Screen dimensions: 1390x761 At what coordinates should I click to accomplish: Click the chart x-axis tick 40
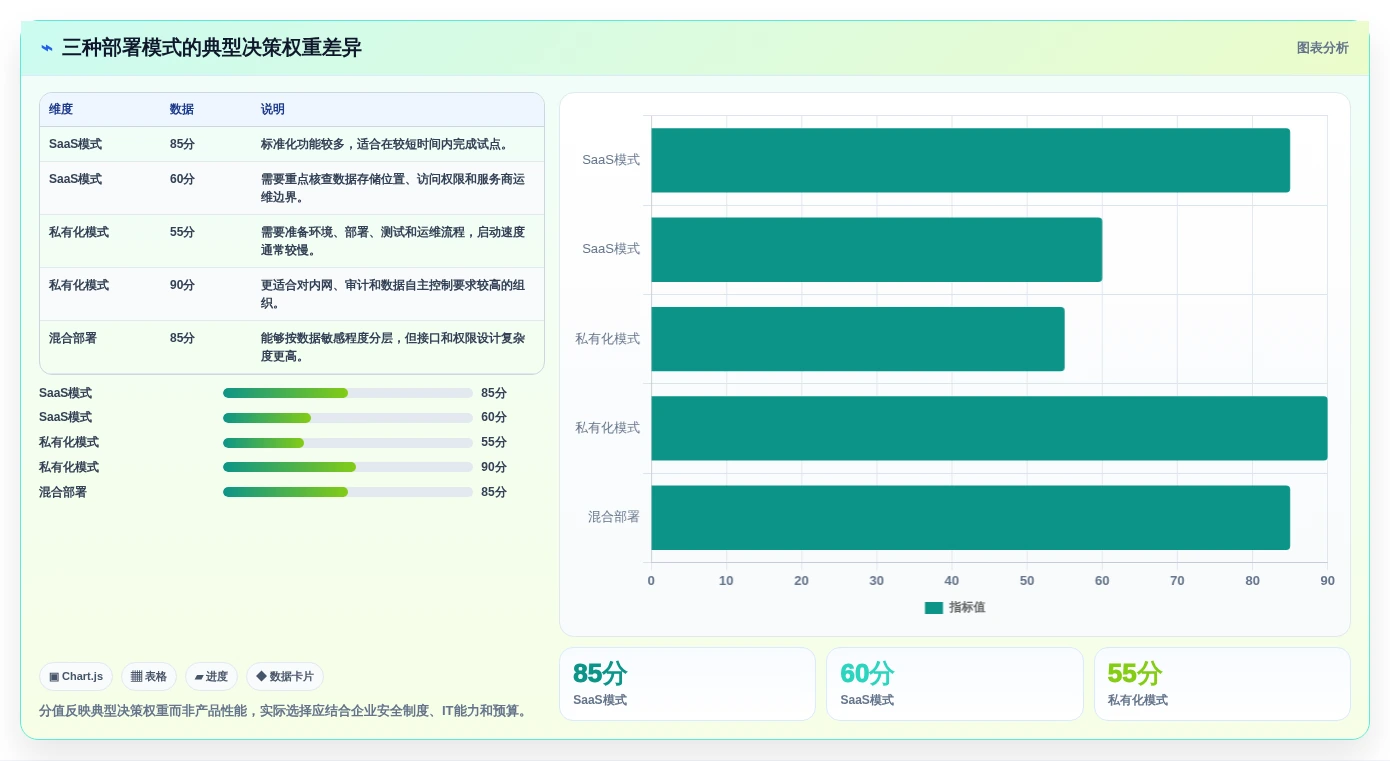pos(952,581)
